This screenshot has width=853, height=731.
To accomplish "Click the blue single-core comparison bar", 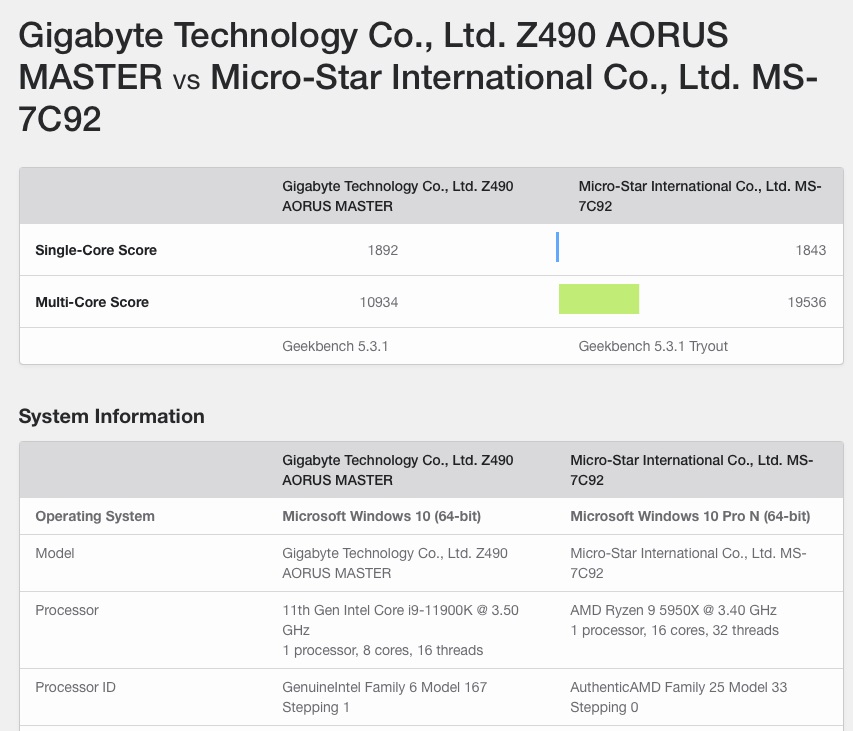I will pos(558,247).
